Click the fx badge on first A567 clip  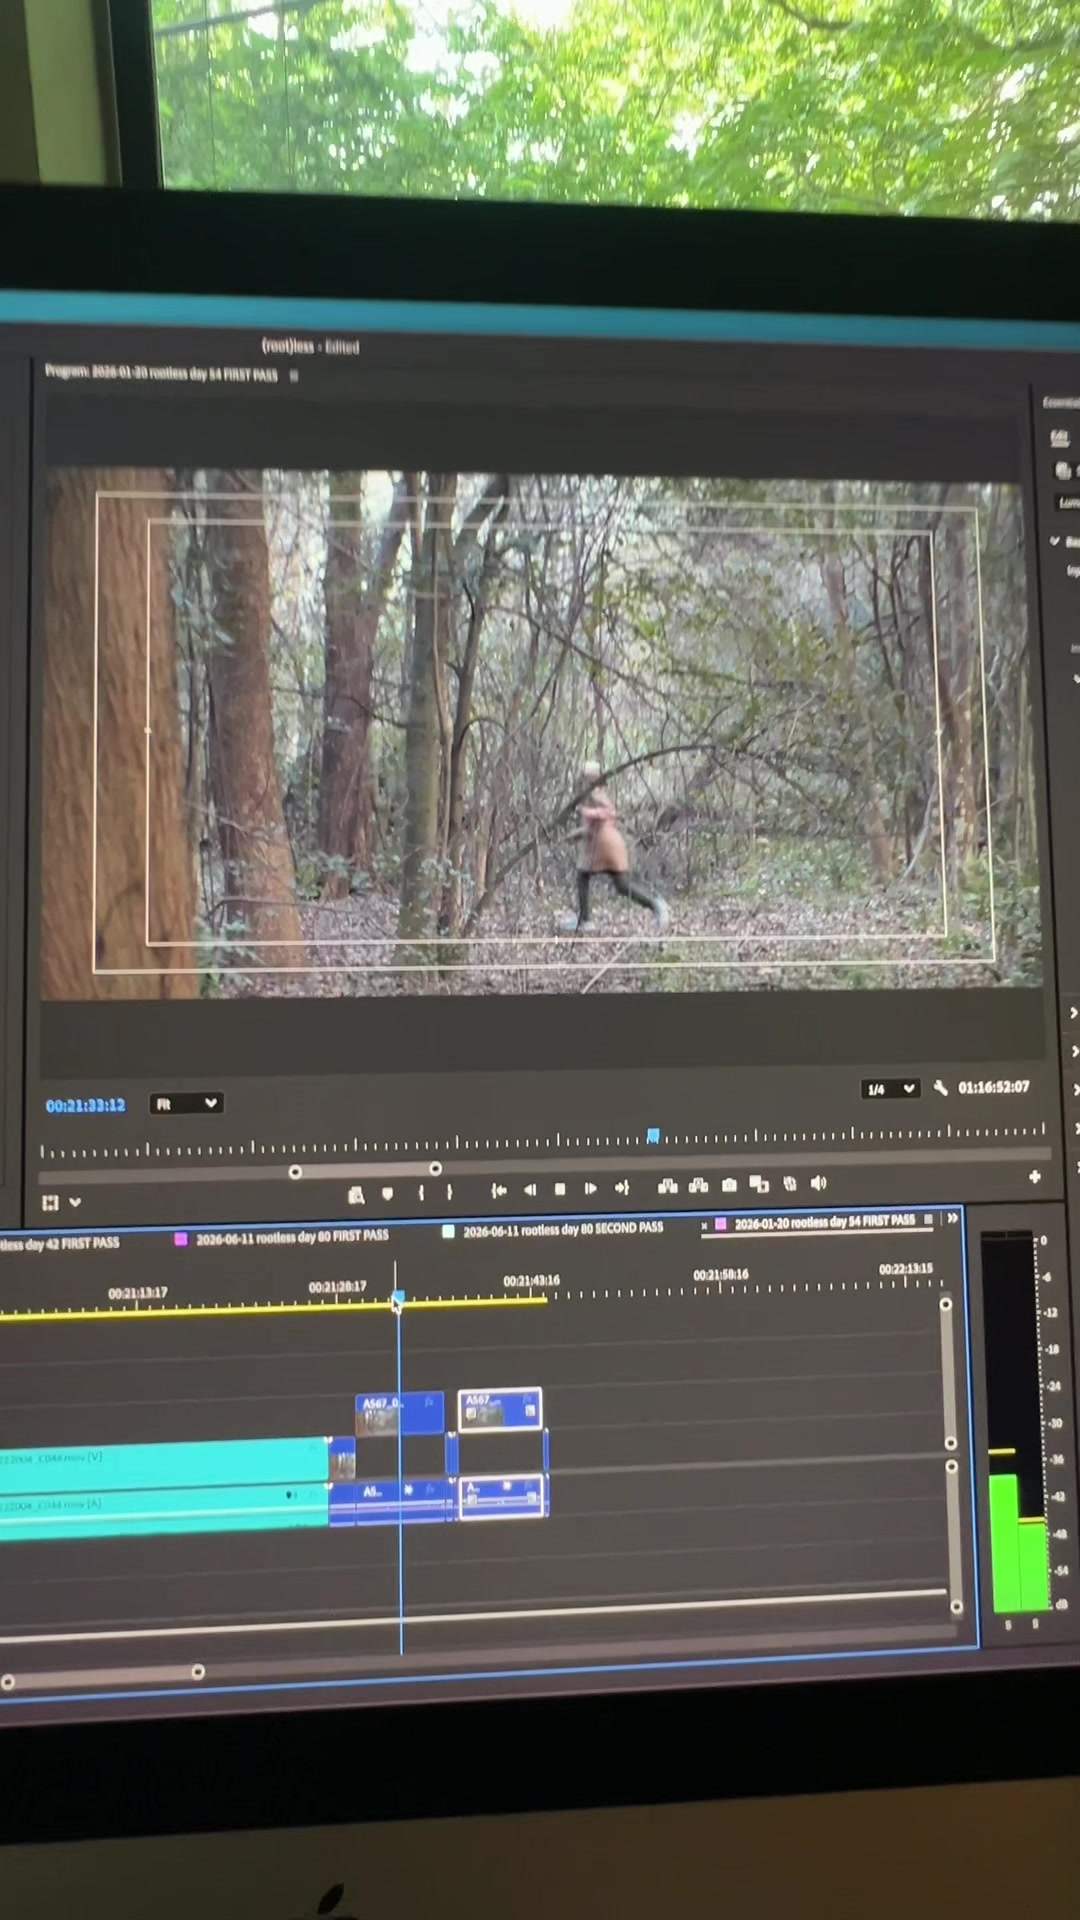[429, 1402]
